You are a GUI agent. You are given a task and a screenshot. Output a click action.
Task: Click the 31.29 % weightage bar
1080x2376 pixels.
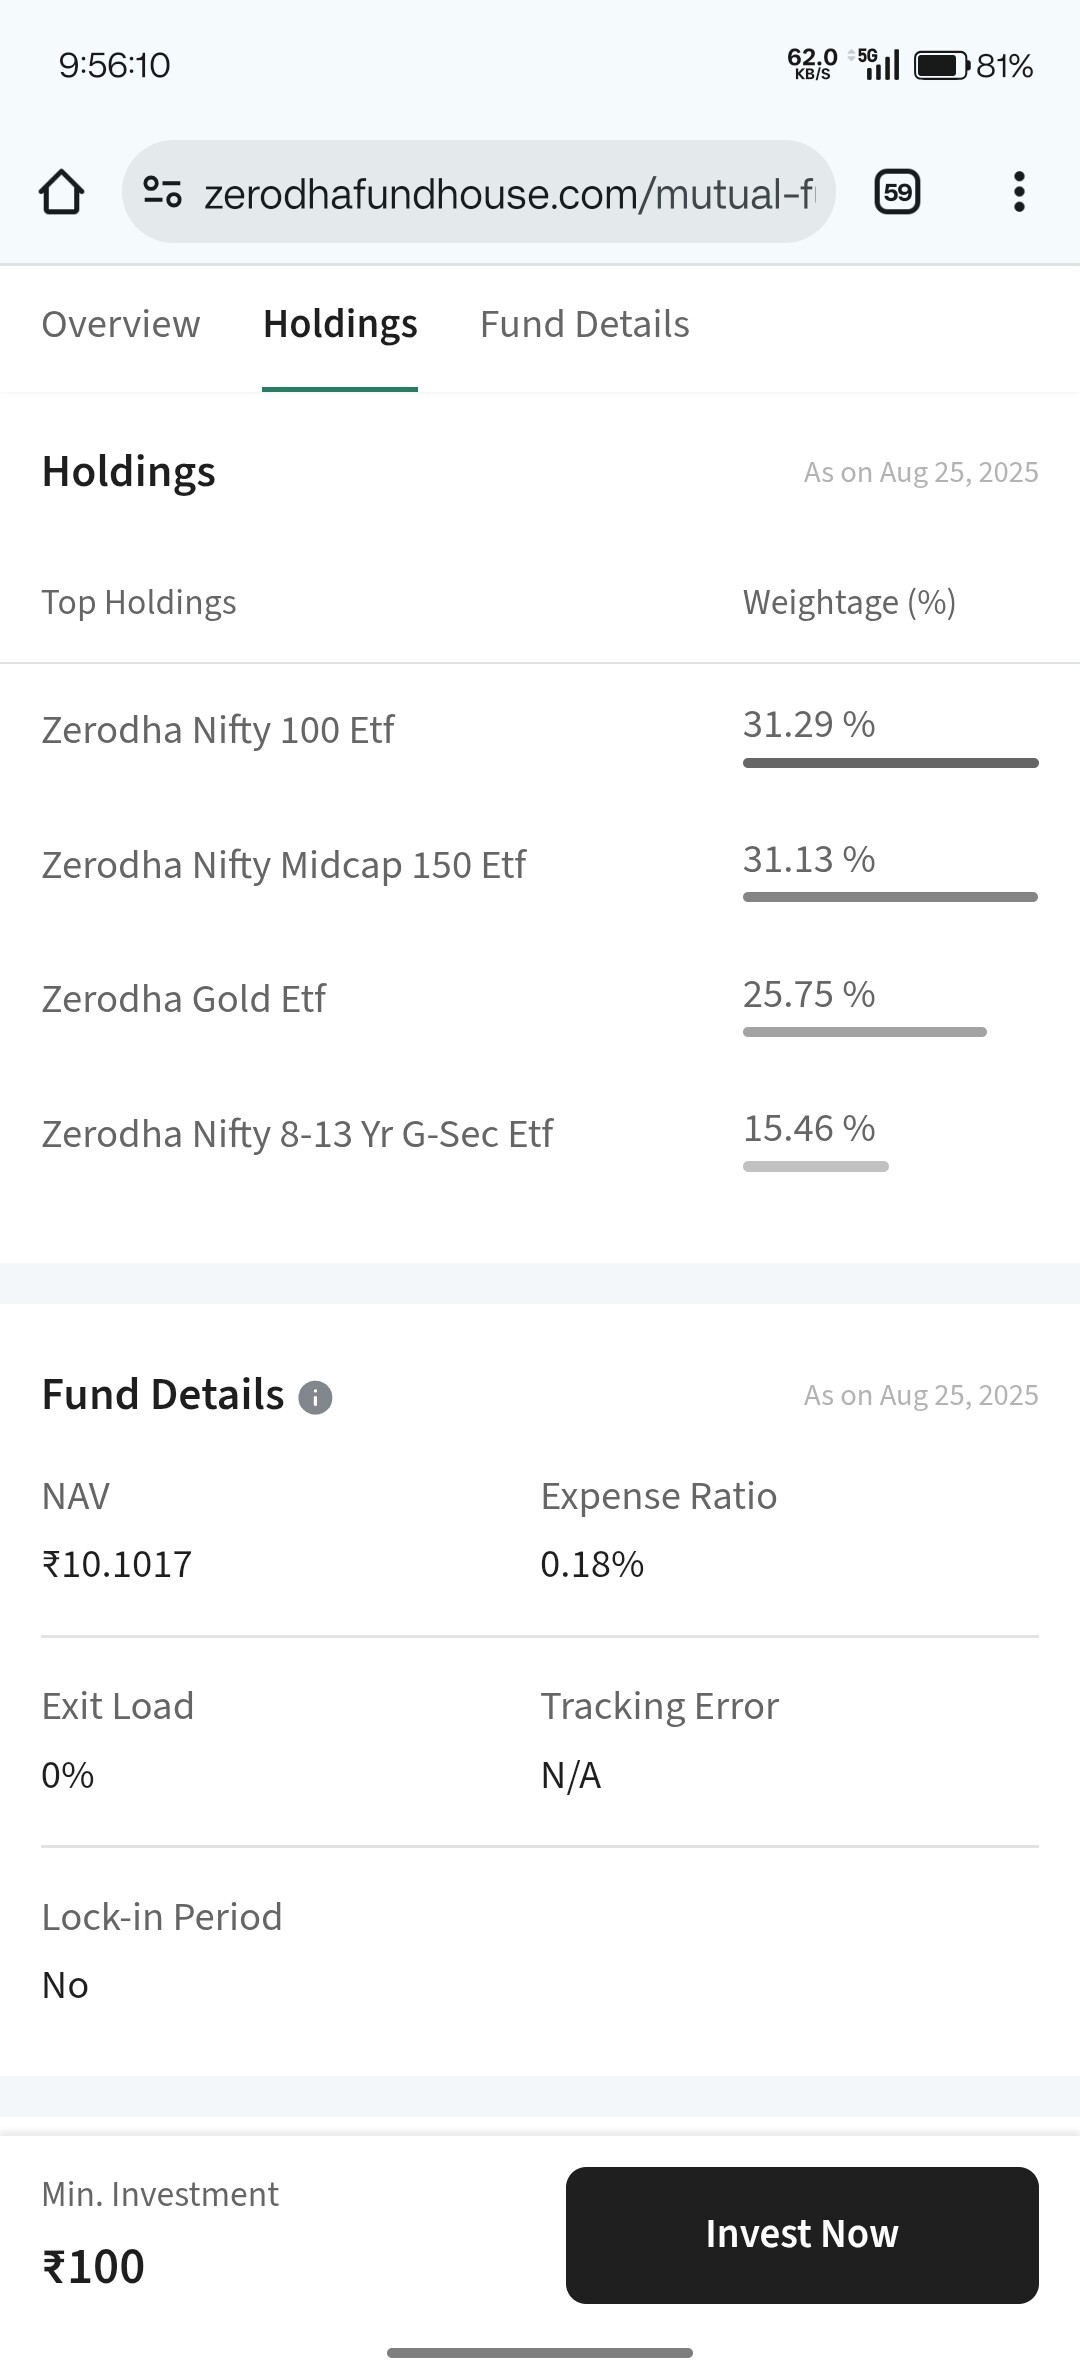(x=890, y=763)
